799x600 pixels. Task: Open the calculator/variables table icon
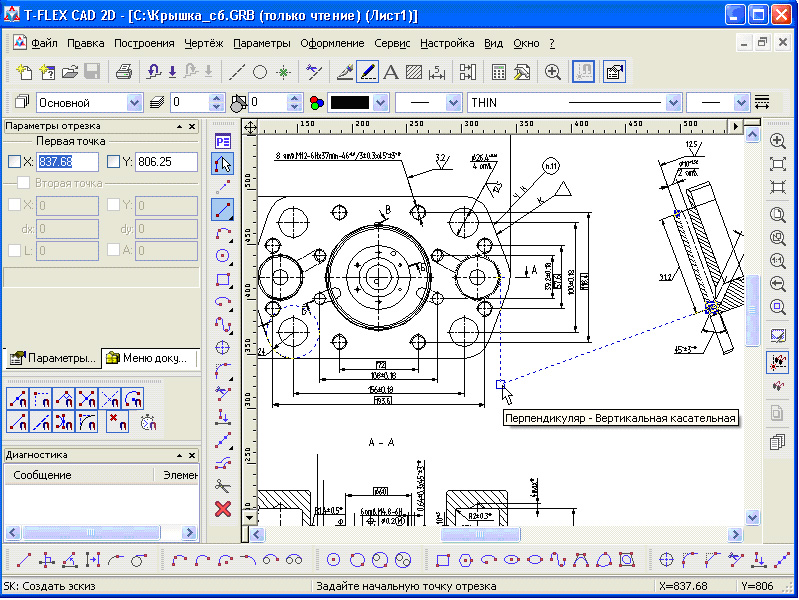499,72
